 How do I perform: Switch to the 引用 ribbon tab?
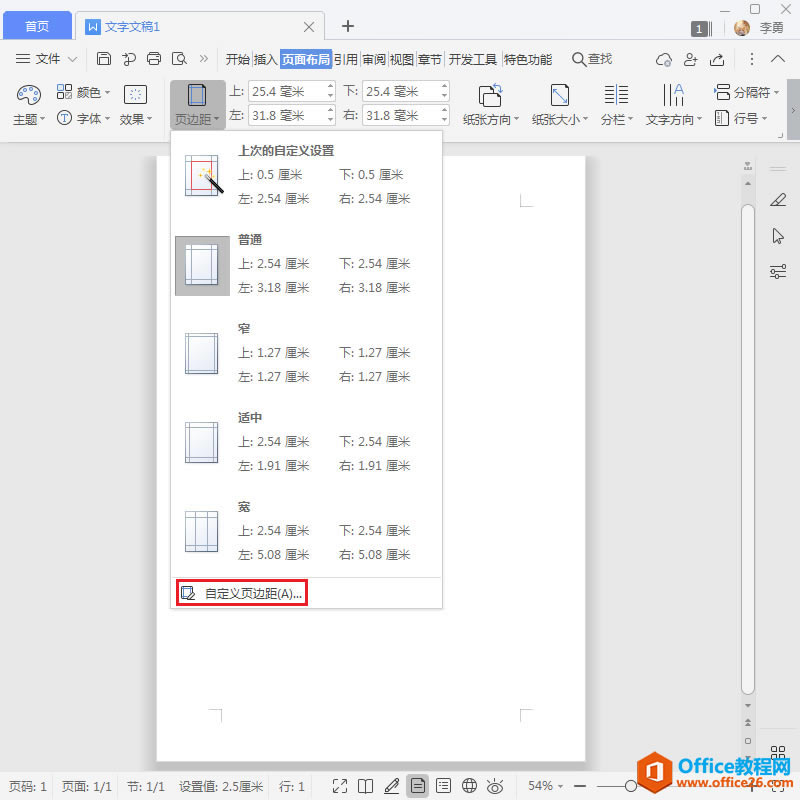[x=346, y=60]
